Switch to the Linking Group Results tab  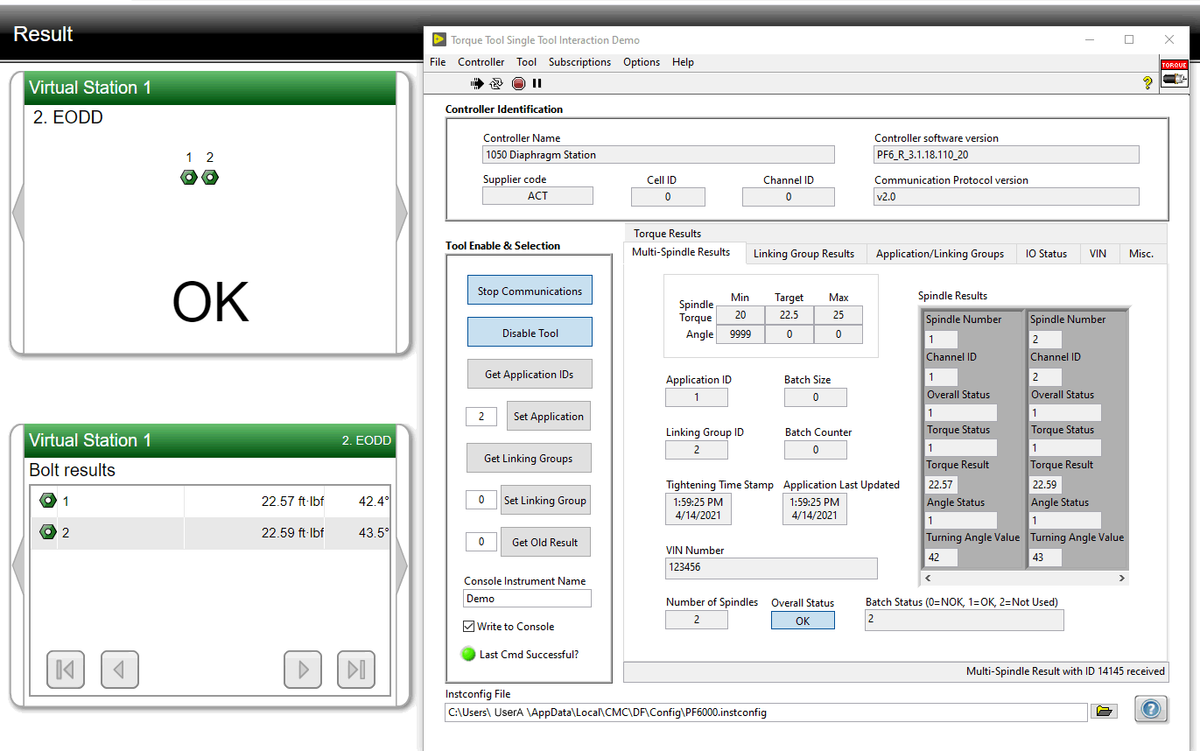click(804, 253)
